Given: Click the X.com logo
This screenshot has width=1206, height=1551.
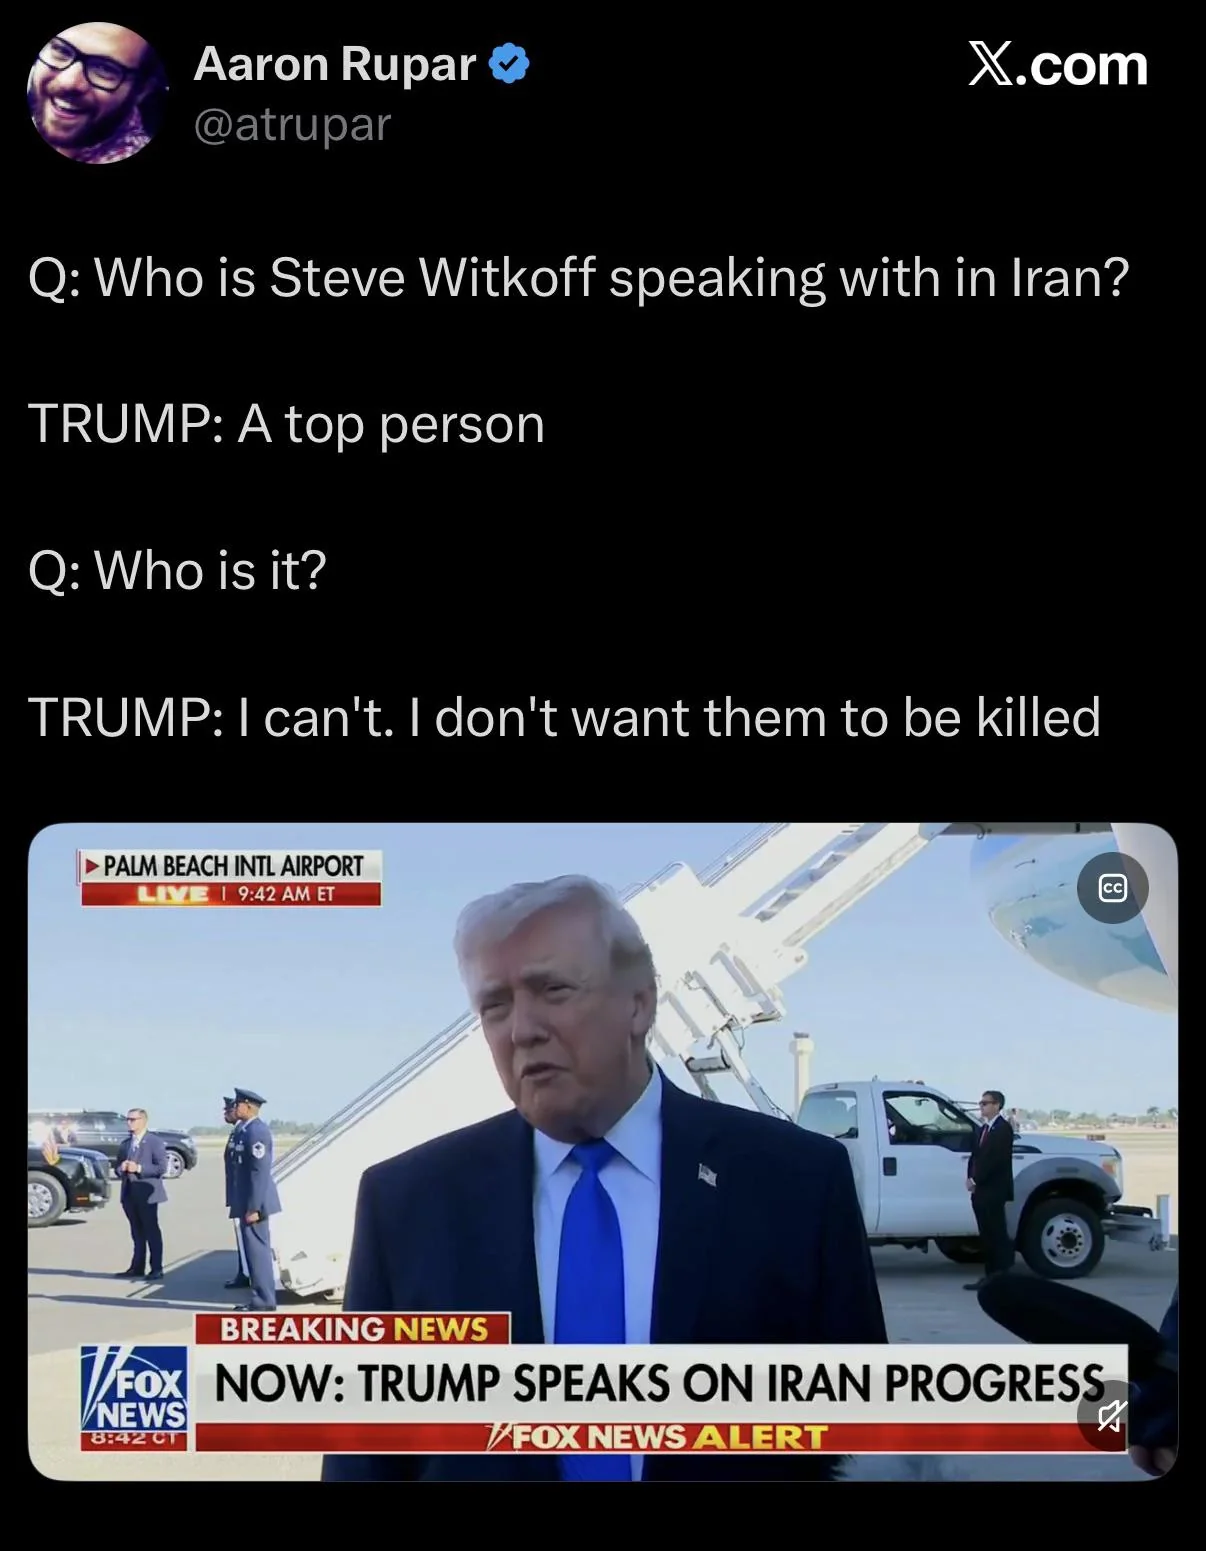Looking at the screenshot, I should click(x=1058, y=66).
